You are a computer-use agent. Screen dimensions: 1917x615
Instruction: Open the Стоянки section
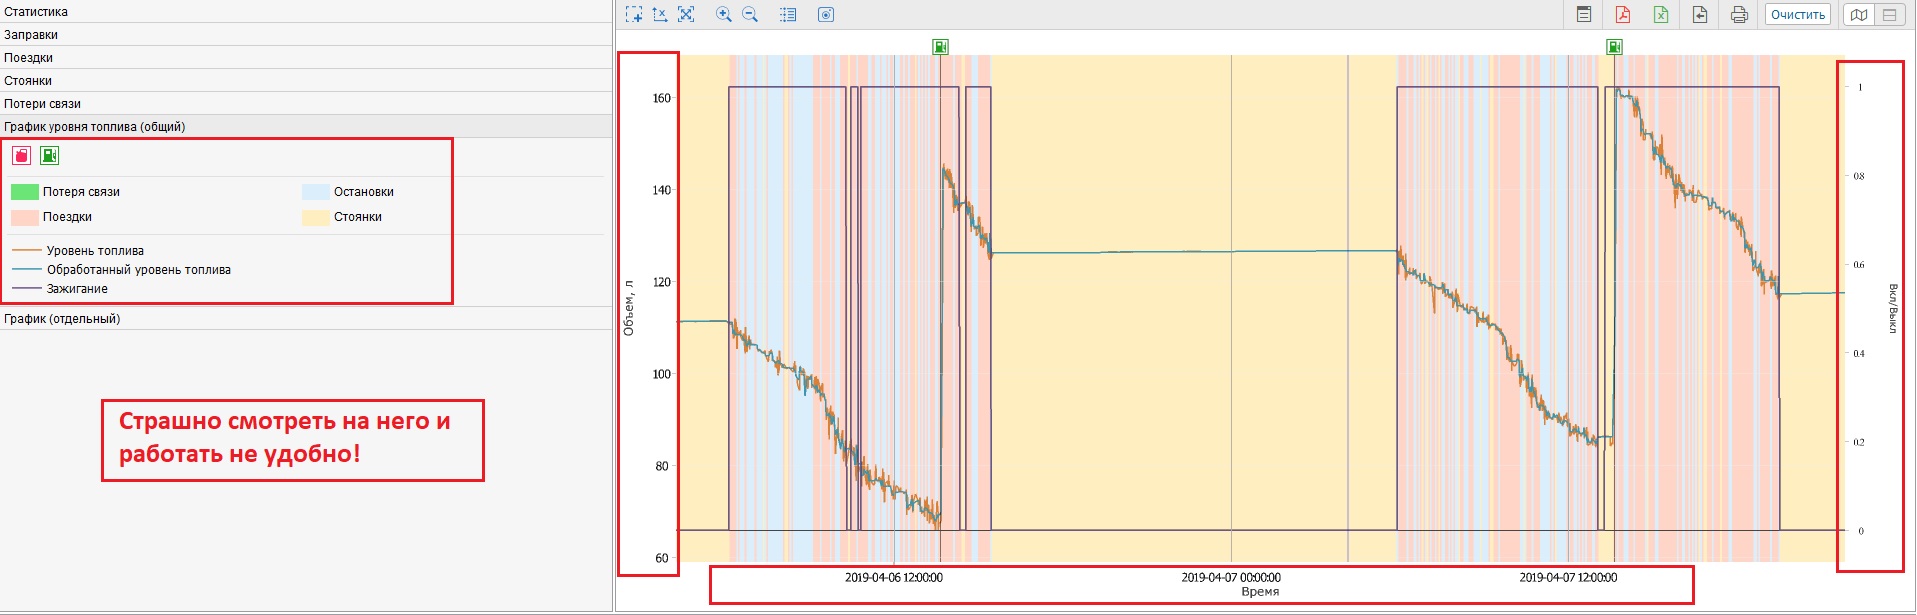pyautogui.click(x=28, y=81)
